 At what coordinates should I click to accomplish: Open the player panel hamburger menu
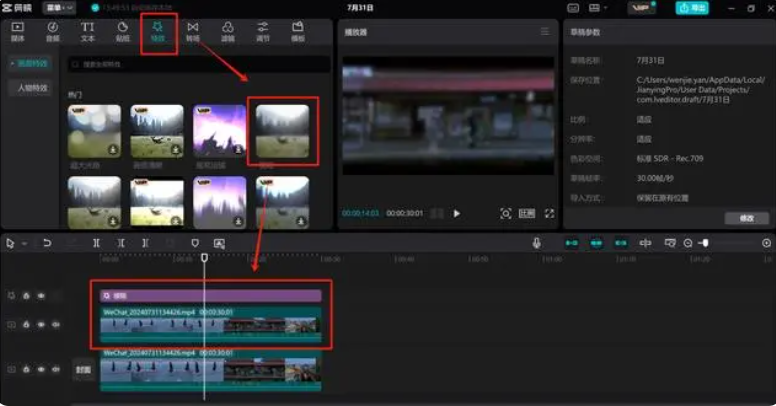(x=545, y=32)
